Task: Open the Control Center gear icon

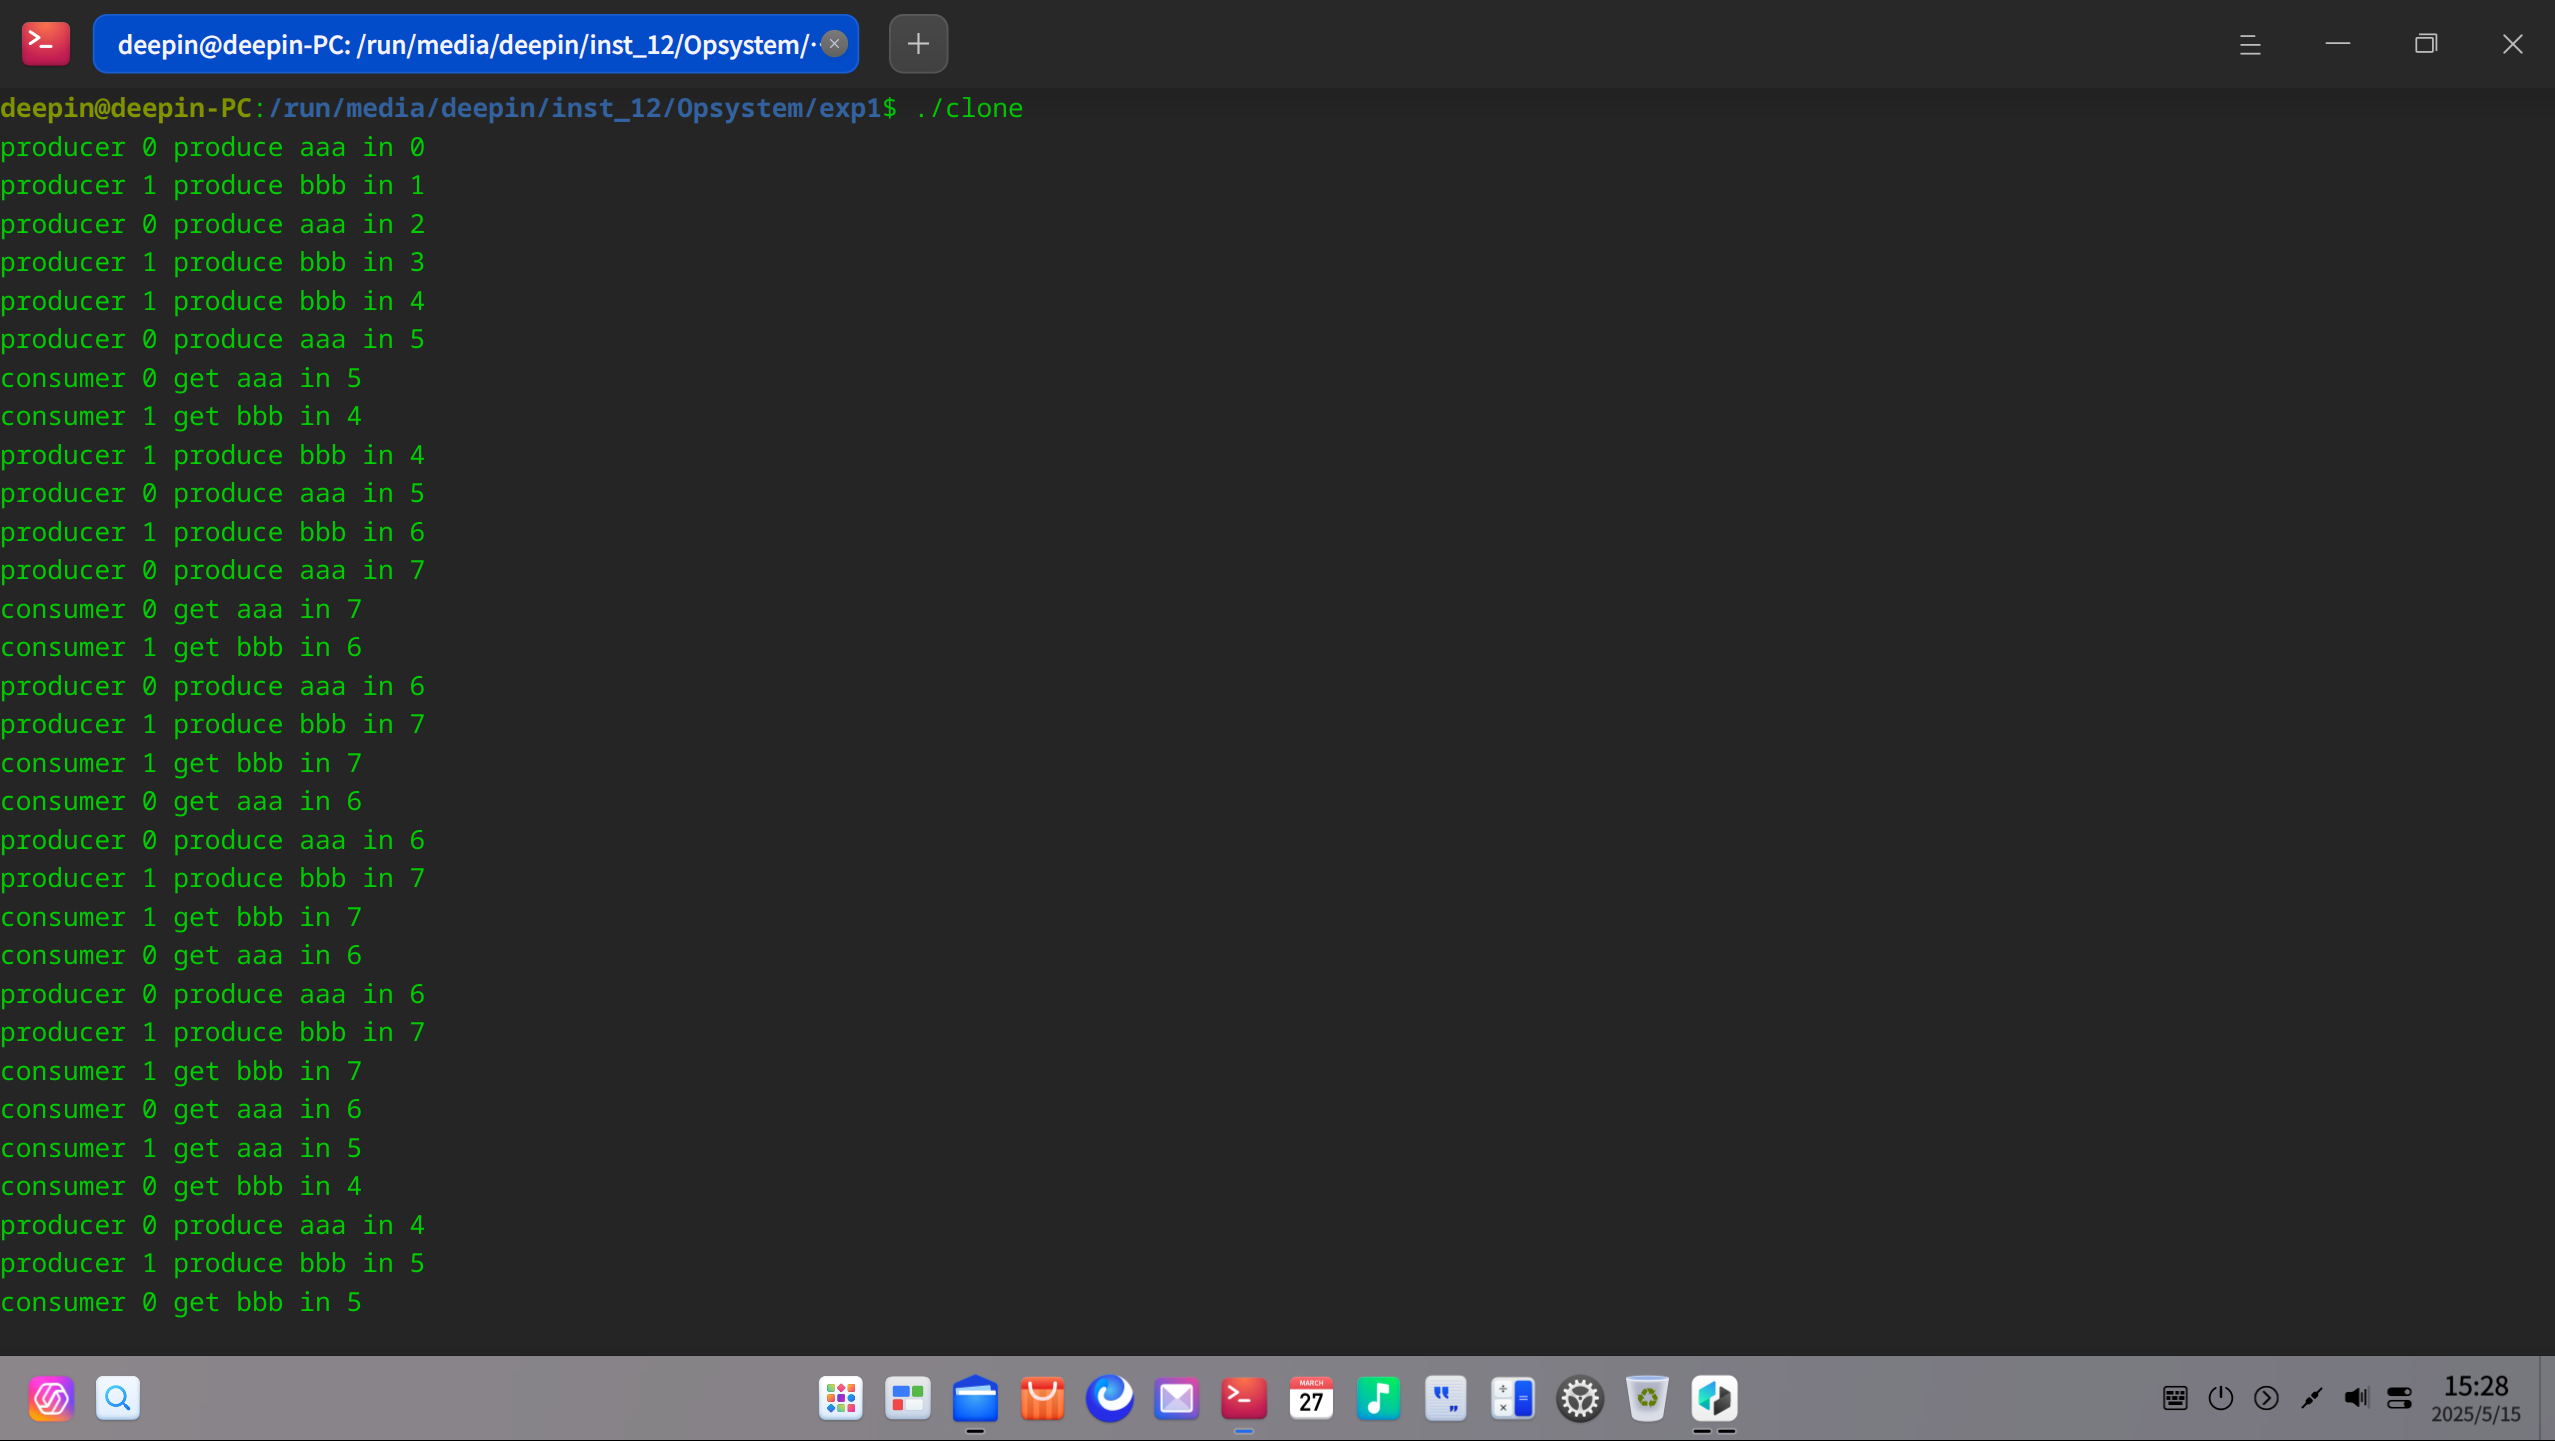Action: [x=1580, y=1398]
